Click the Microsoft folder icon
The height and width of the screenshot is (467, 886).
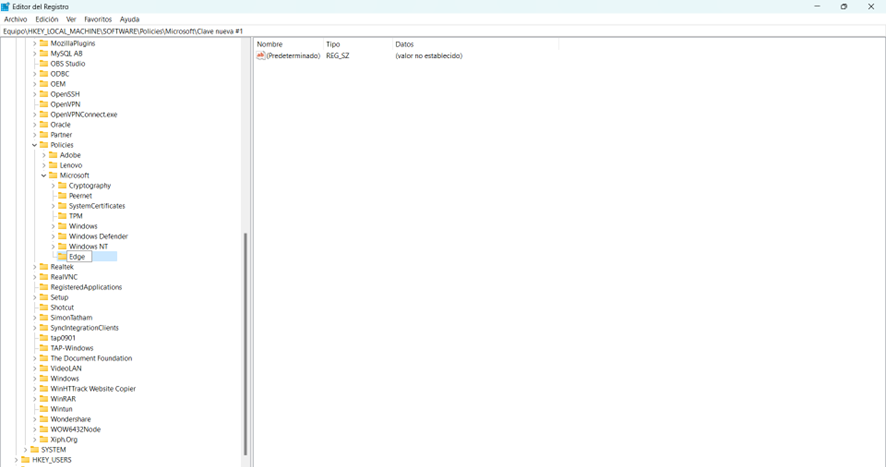53,175
